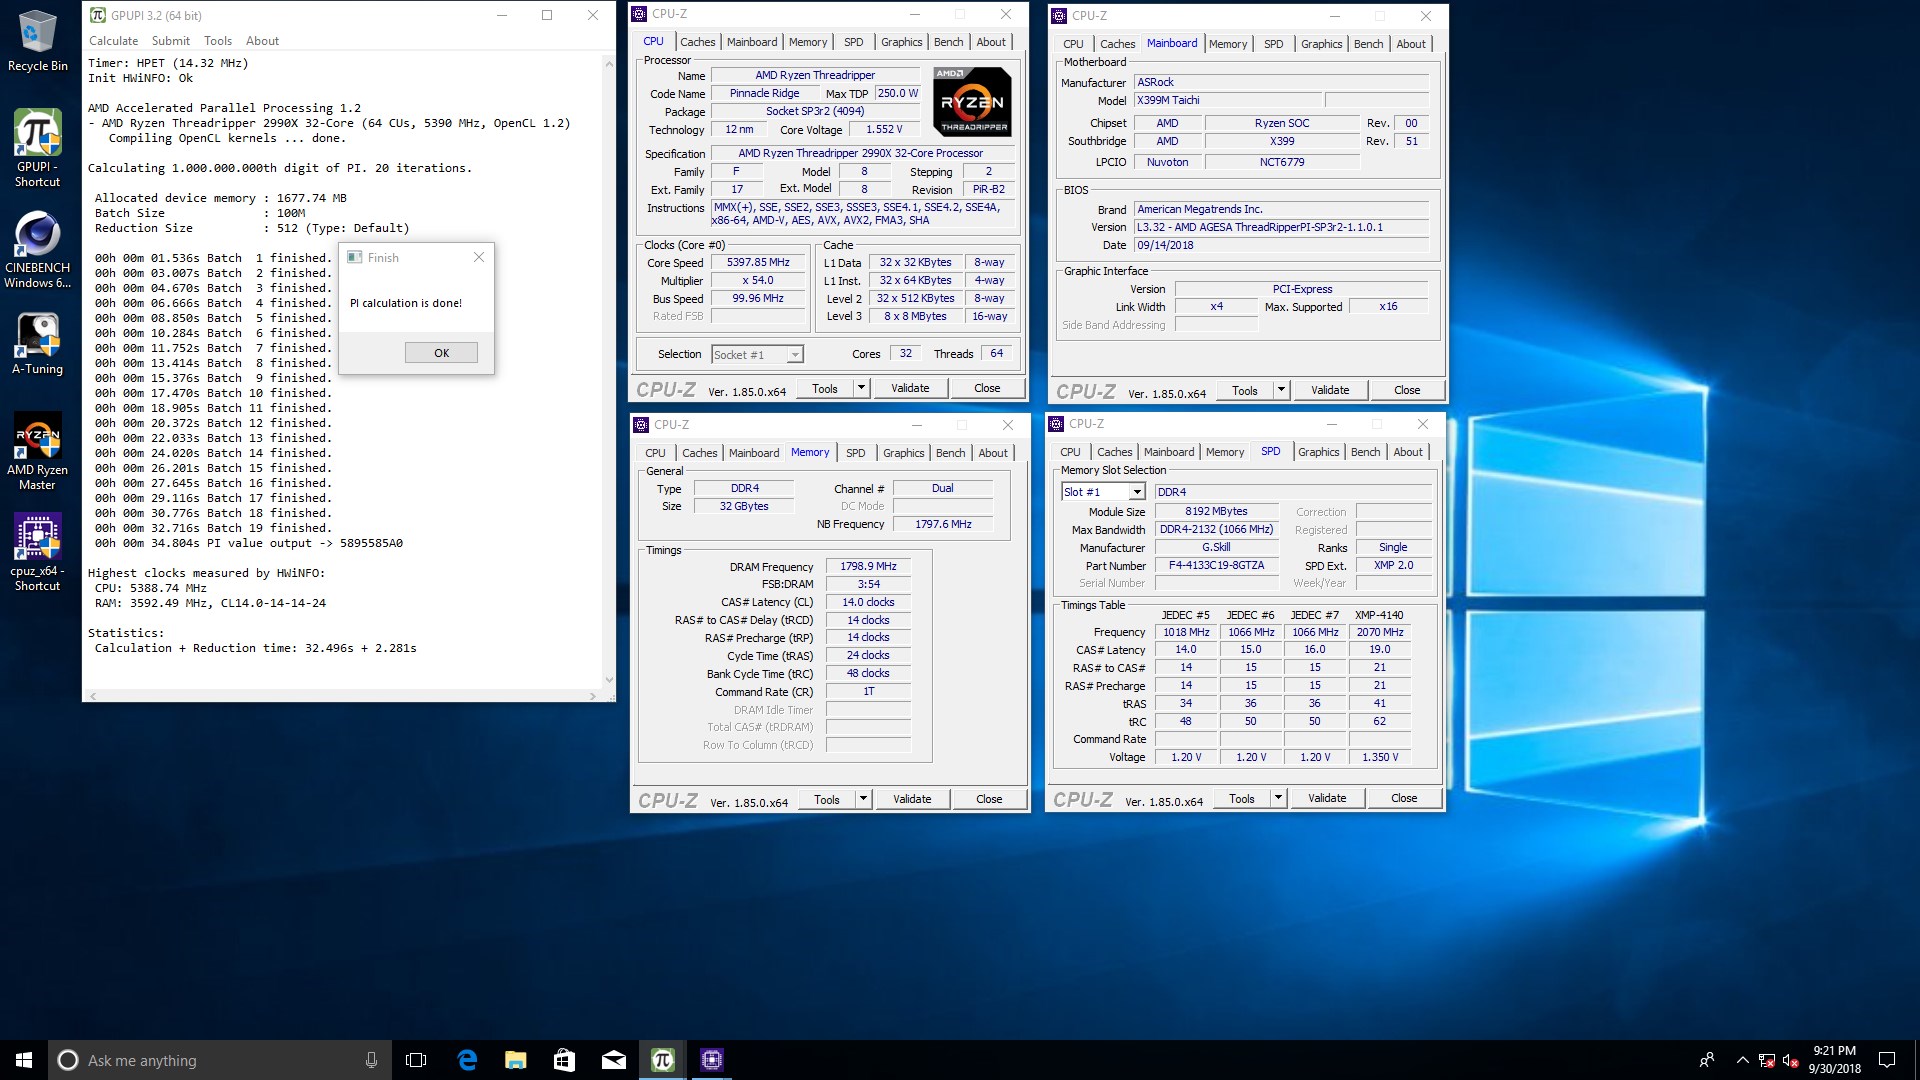Click the Ask me anything search box

coord(219,1060)
